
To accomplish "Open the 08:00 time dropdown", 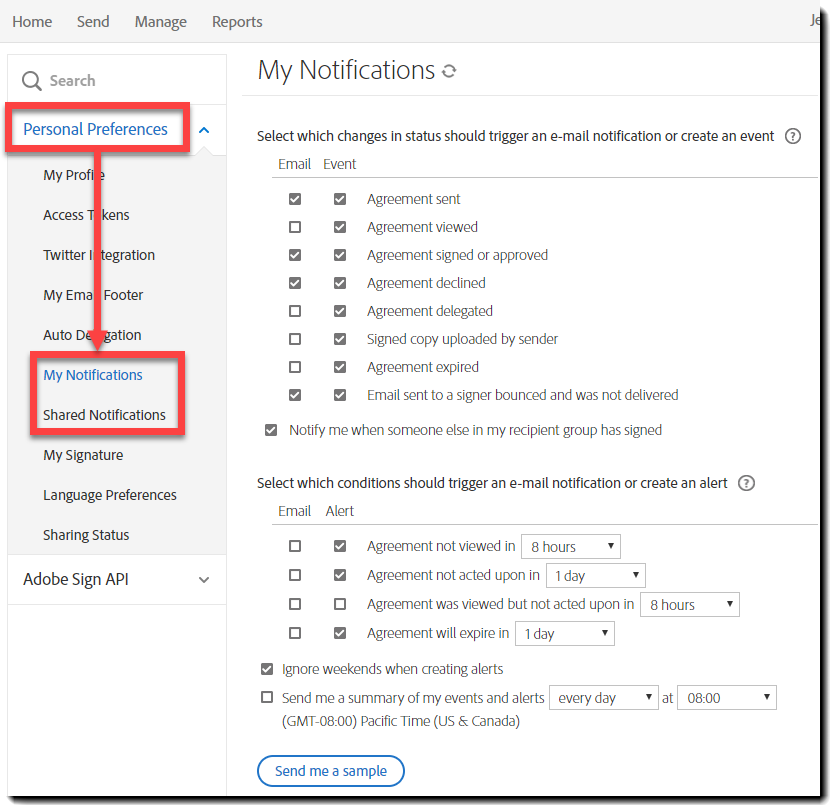I will click(x=726, y=697).
